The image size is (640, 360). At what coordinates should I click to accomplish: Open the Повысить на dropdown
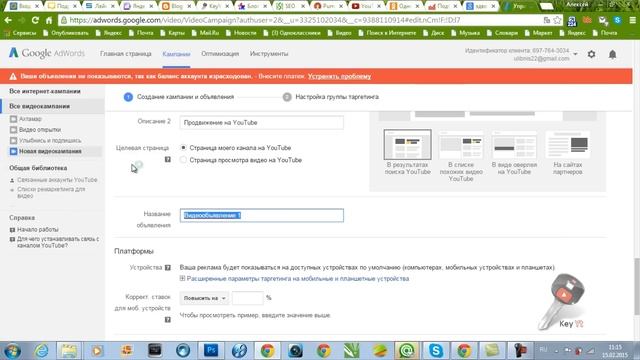coord(204,298)
